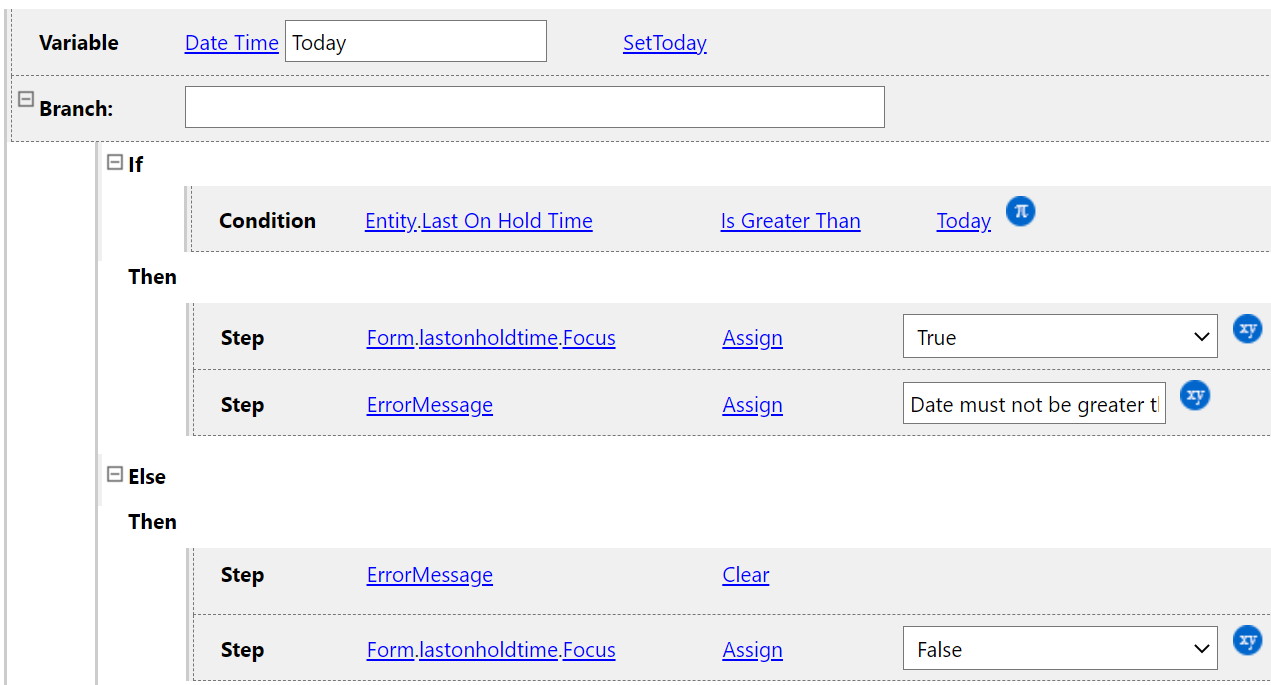
Task: Click Form.lastonholdtime.Focus link in Else step
Action: [x=491, y=650]
